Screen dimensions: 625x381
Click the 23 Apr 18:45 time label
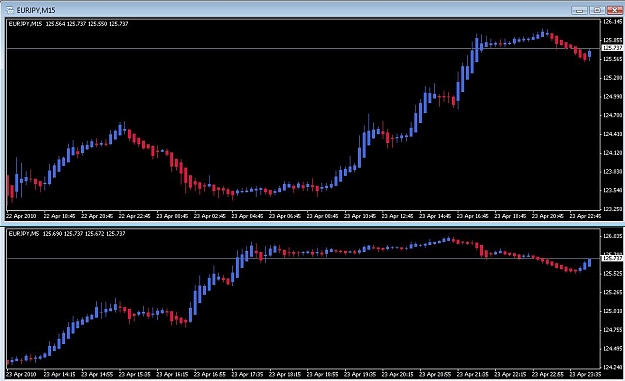510,216
